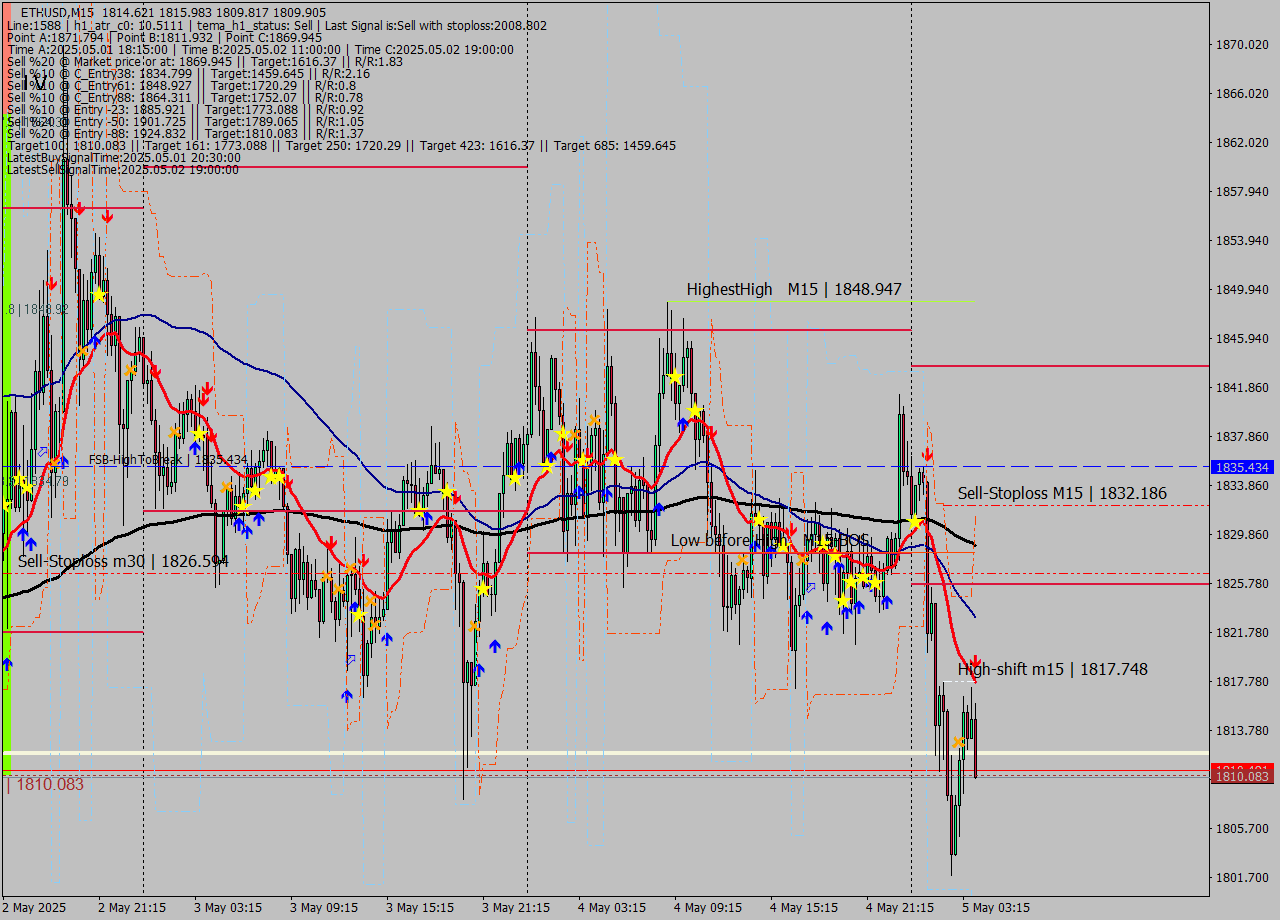The height and width of the screenshot is (920, 1280).
Task: Click the red arrow above High-shift m15 label
Action: (975, 662)
